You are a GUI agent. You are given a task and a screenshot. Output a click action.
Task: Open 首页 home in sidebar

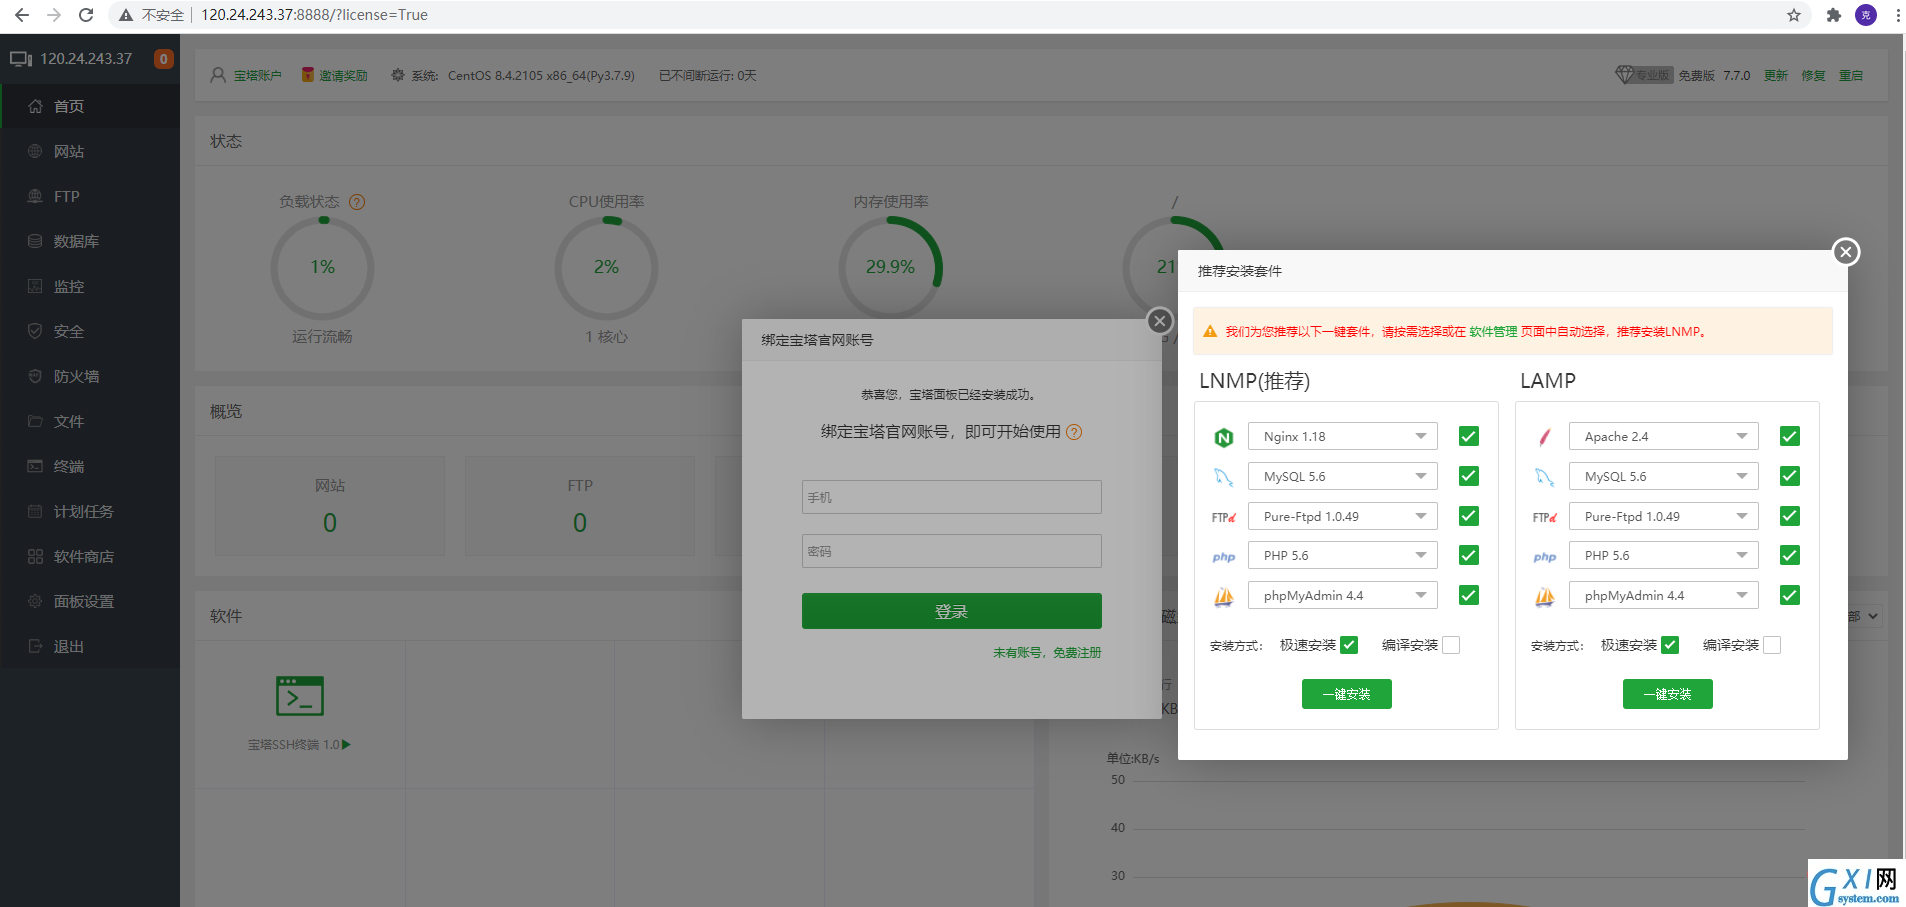[x=90, y=106]
